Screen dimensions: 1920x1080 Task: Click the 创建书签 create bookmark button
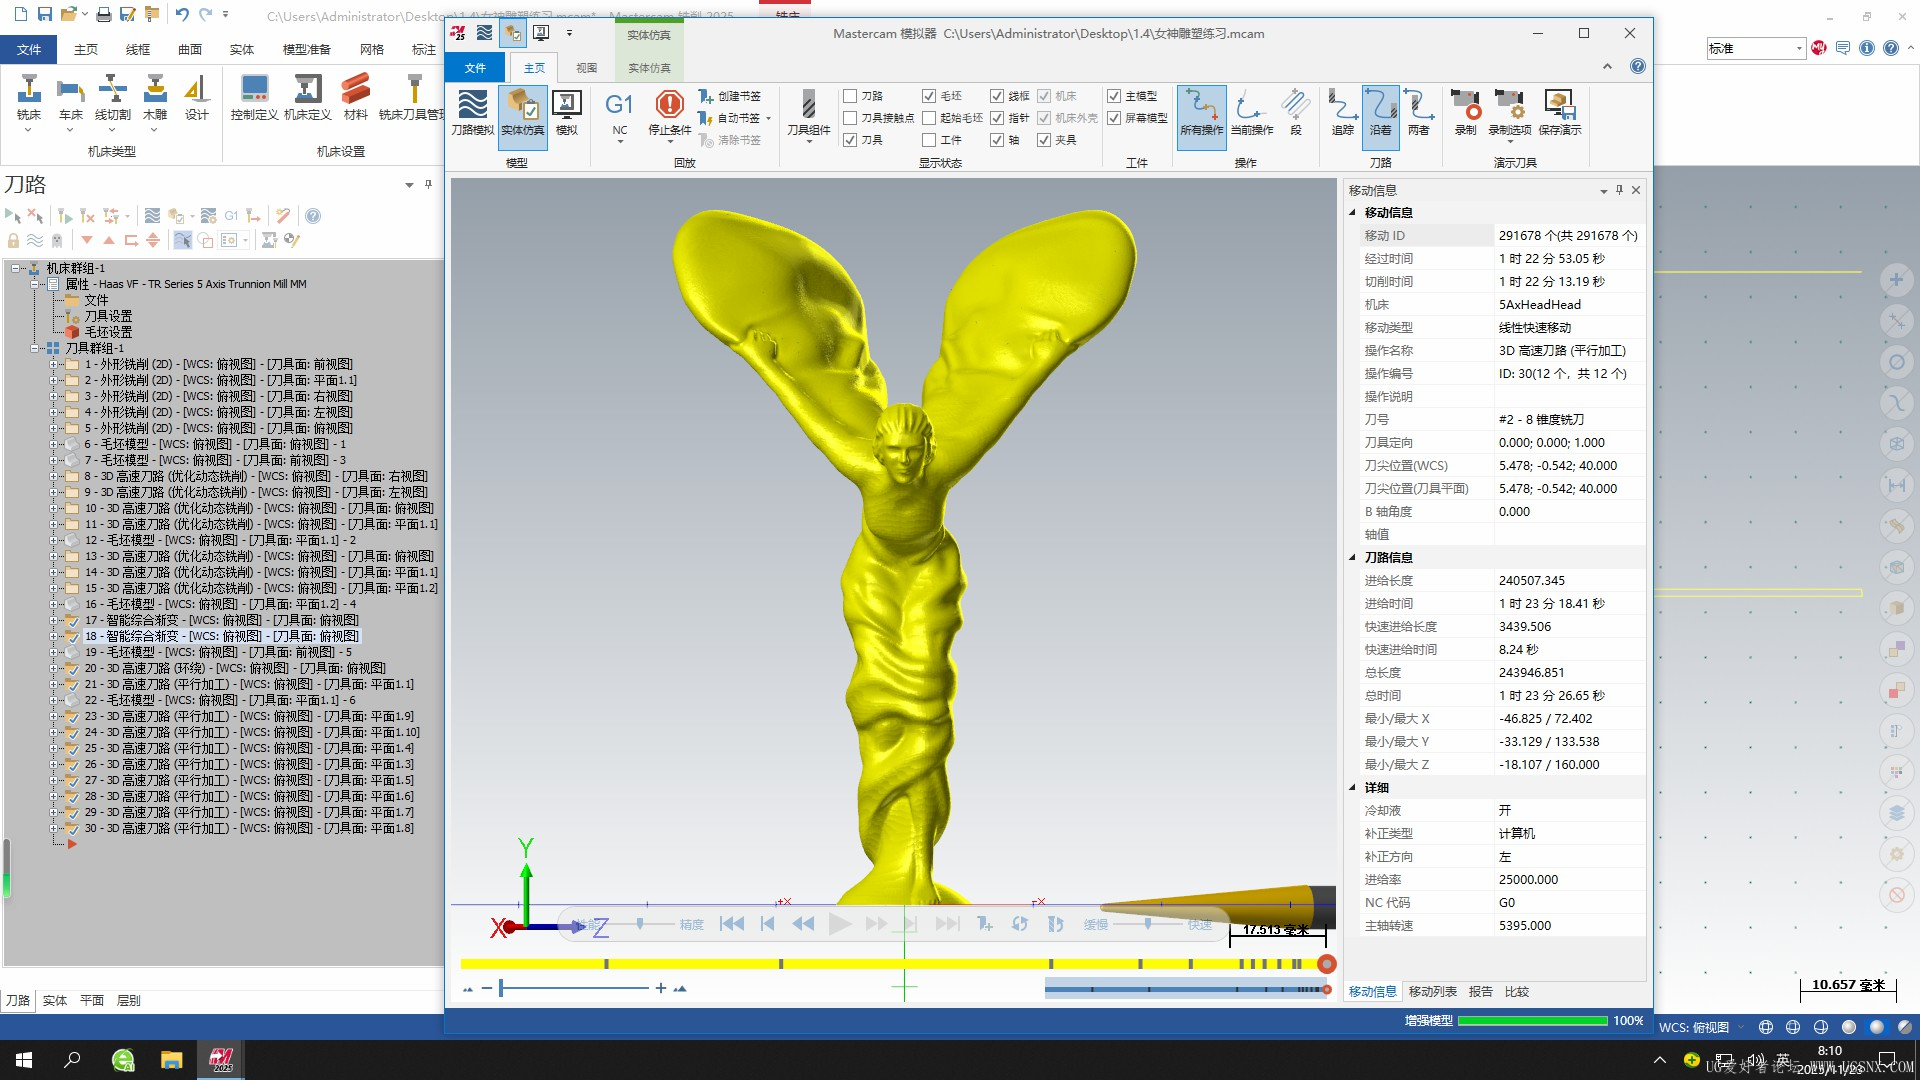pos(730,96)
